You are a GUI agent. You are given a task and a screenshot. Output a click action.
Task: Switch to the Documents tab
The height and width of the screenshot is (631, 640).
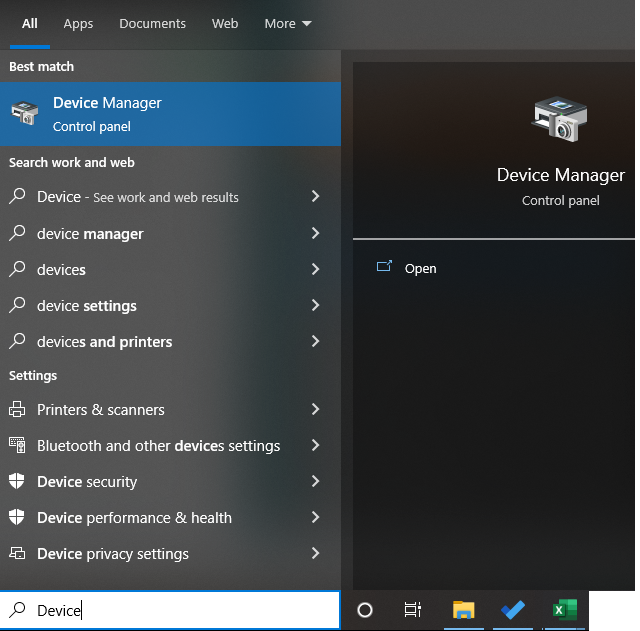tap(152, 24)
